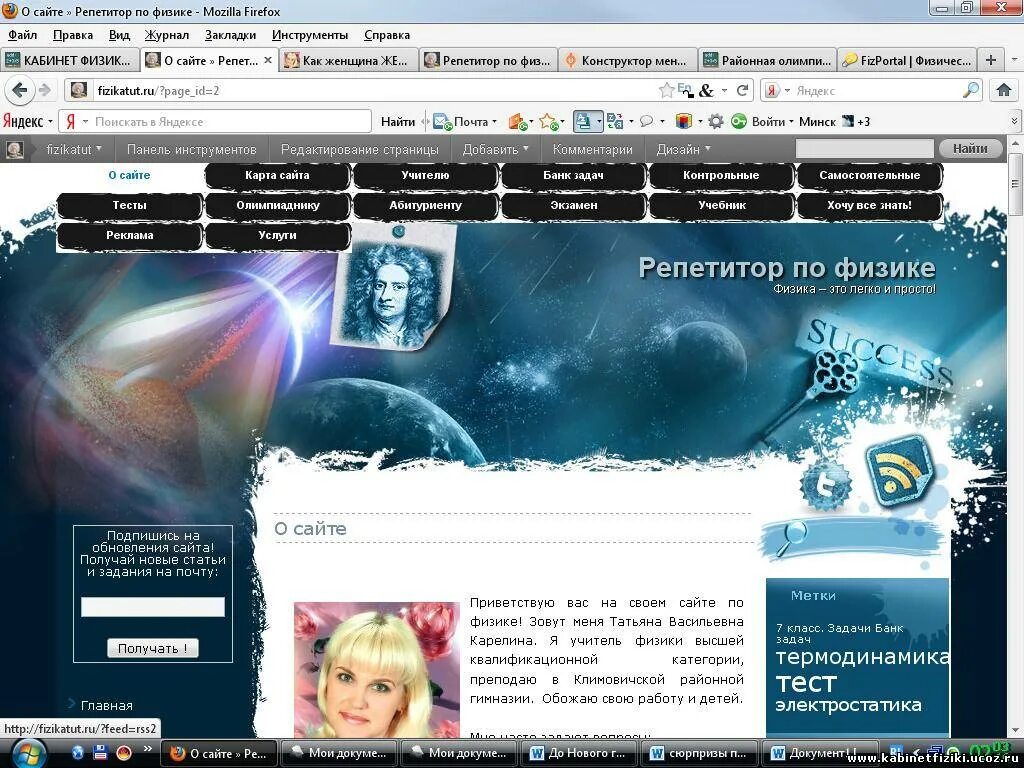Click the 'Главная' sidebar link

[106, 706]
